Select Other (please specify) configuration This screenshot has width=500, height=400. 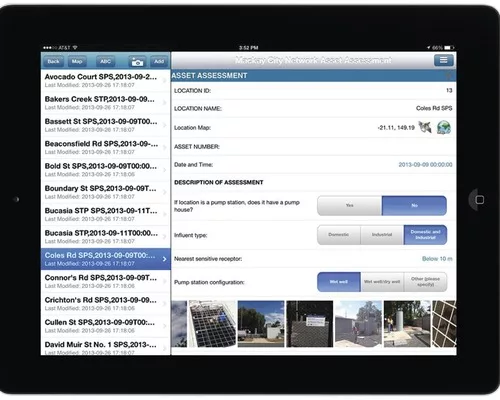click(x=425, y=282)
